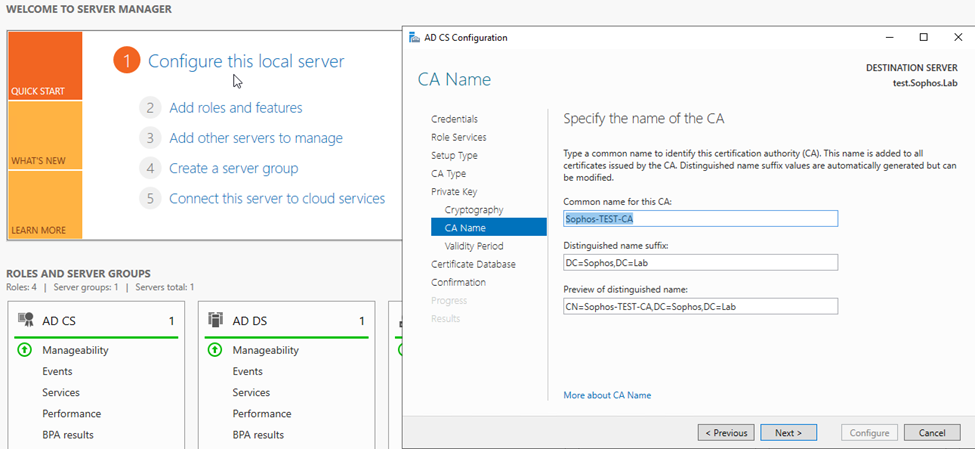Image resolution: width=975 pixels, height=449 pixels.
Task: Select Add roles and features
Action: pos(235,108)
